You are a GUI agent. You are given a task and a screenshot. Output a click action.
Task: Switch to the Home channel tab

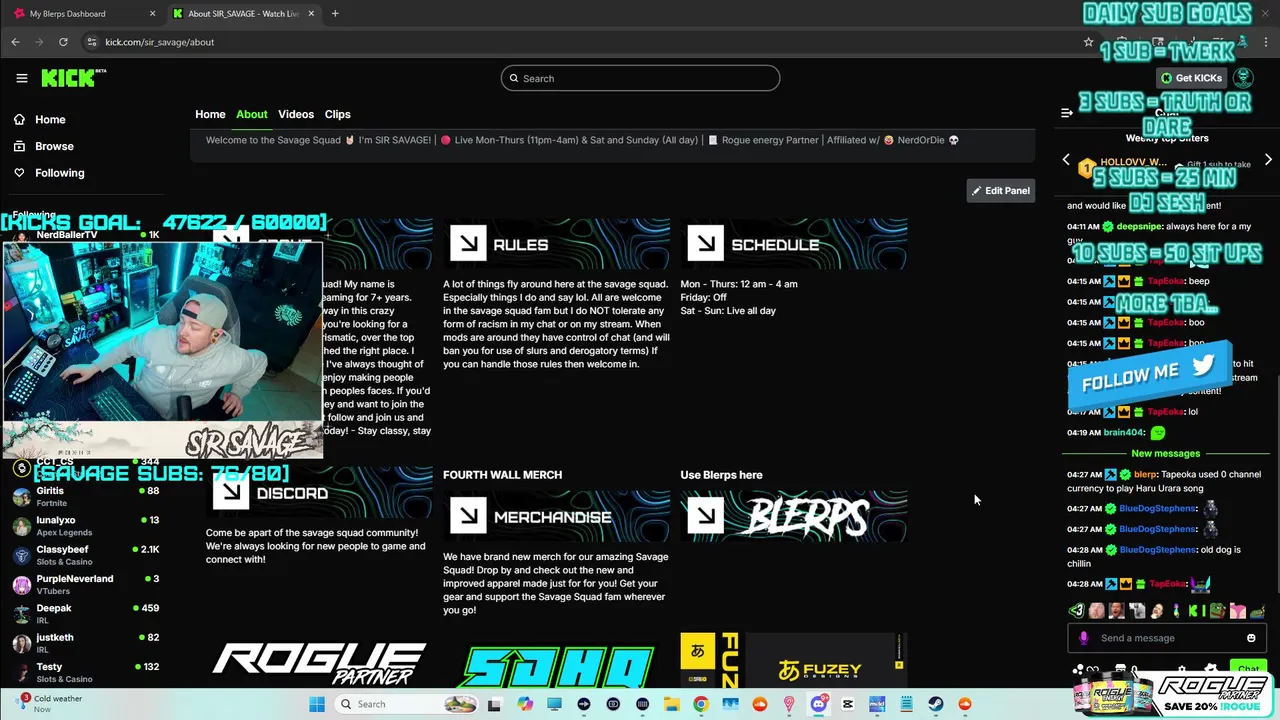pyautogui.click(x=210, y=114)
